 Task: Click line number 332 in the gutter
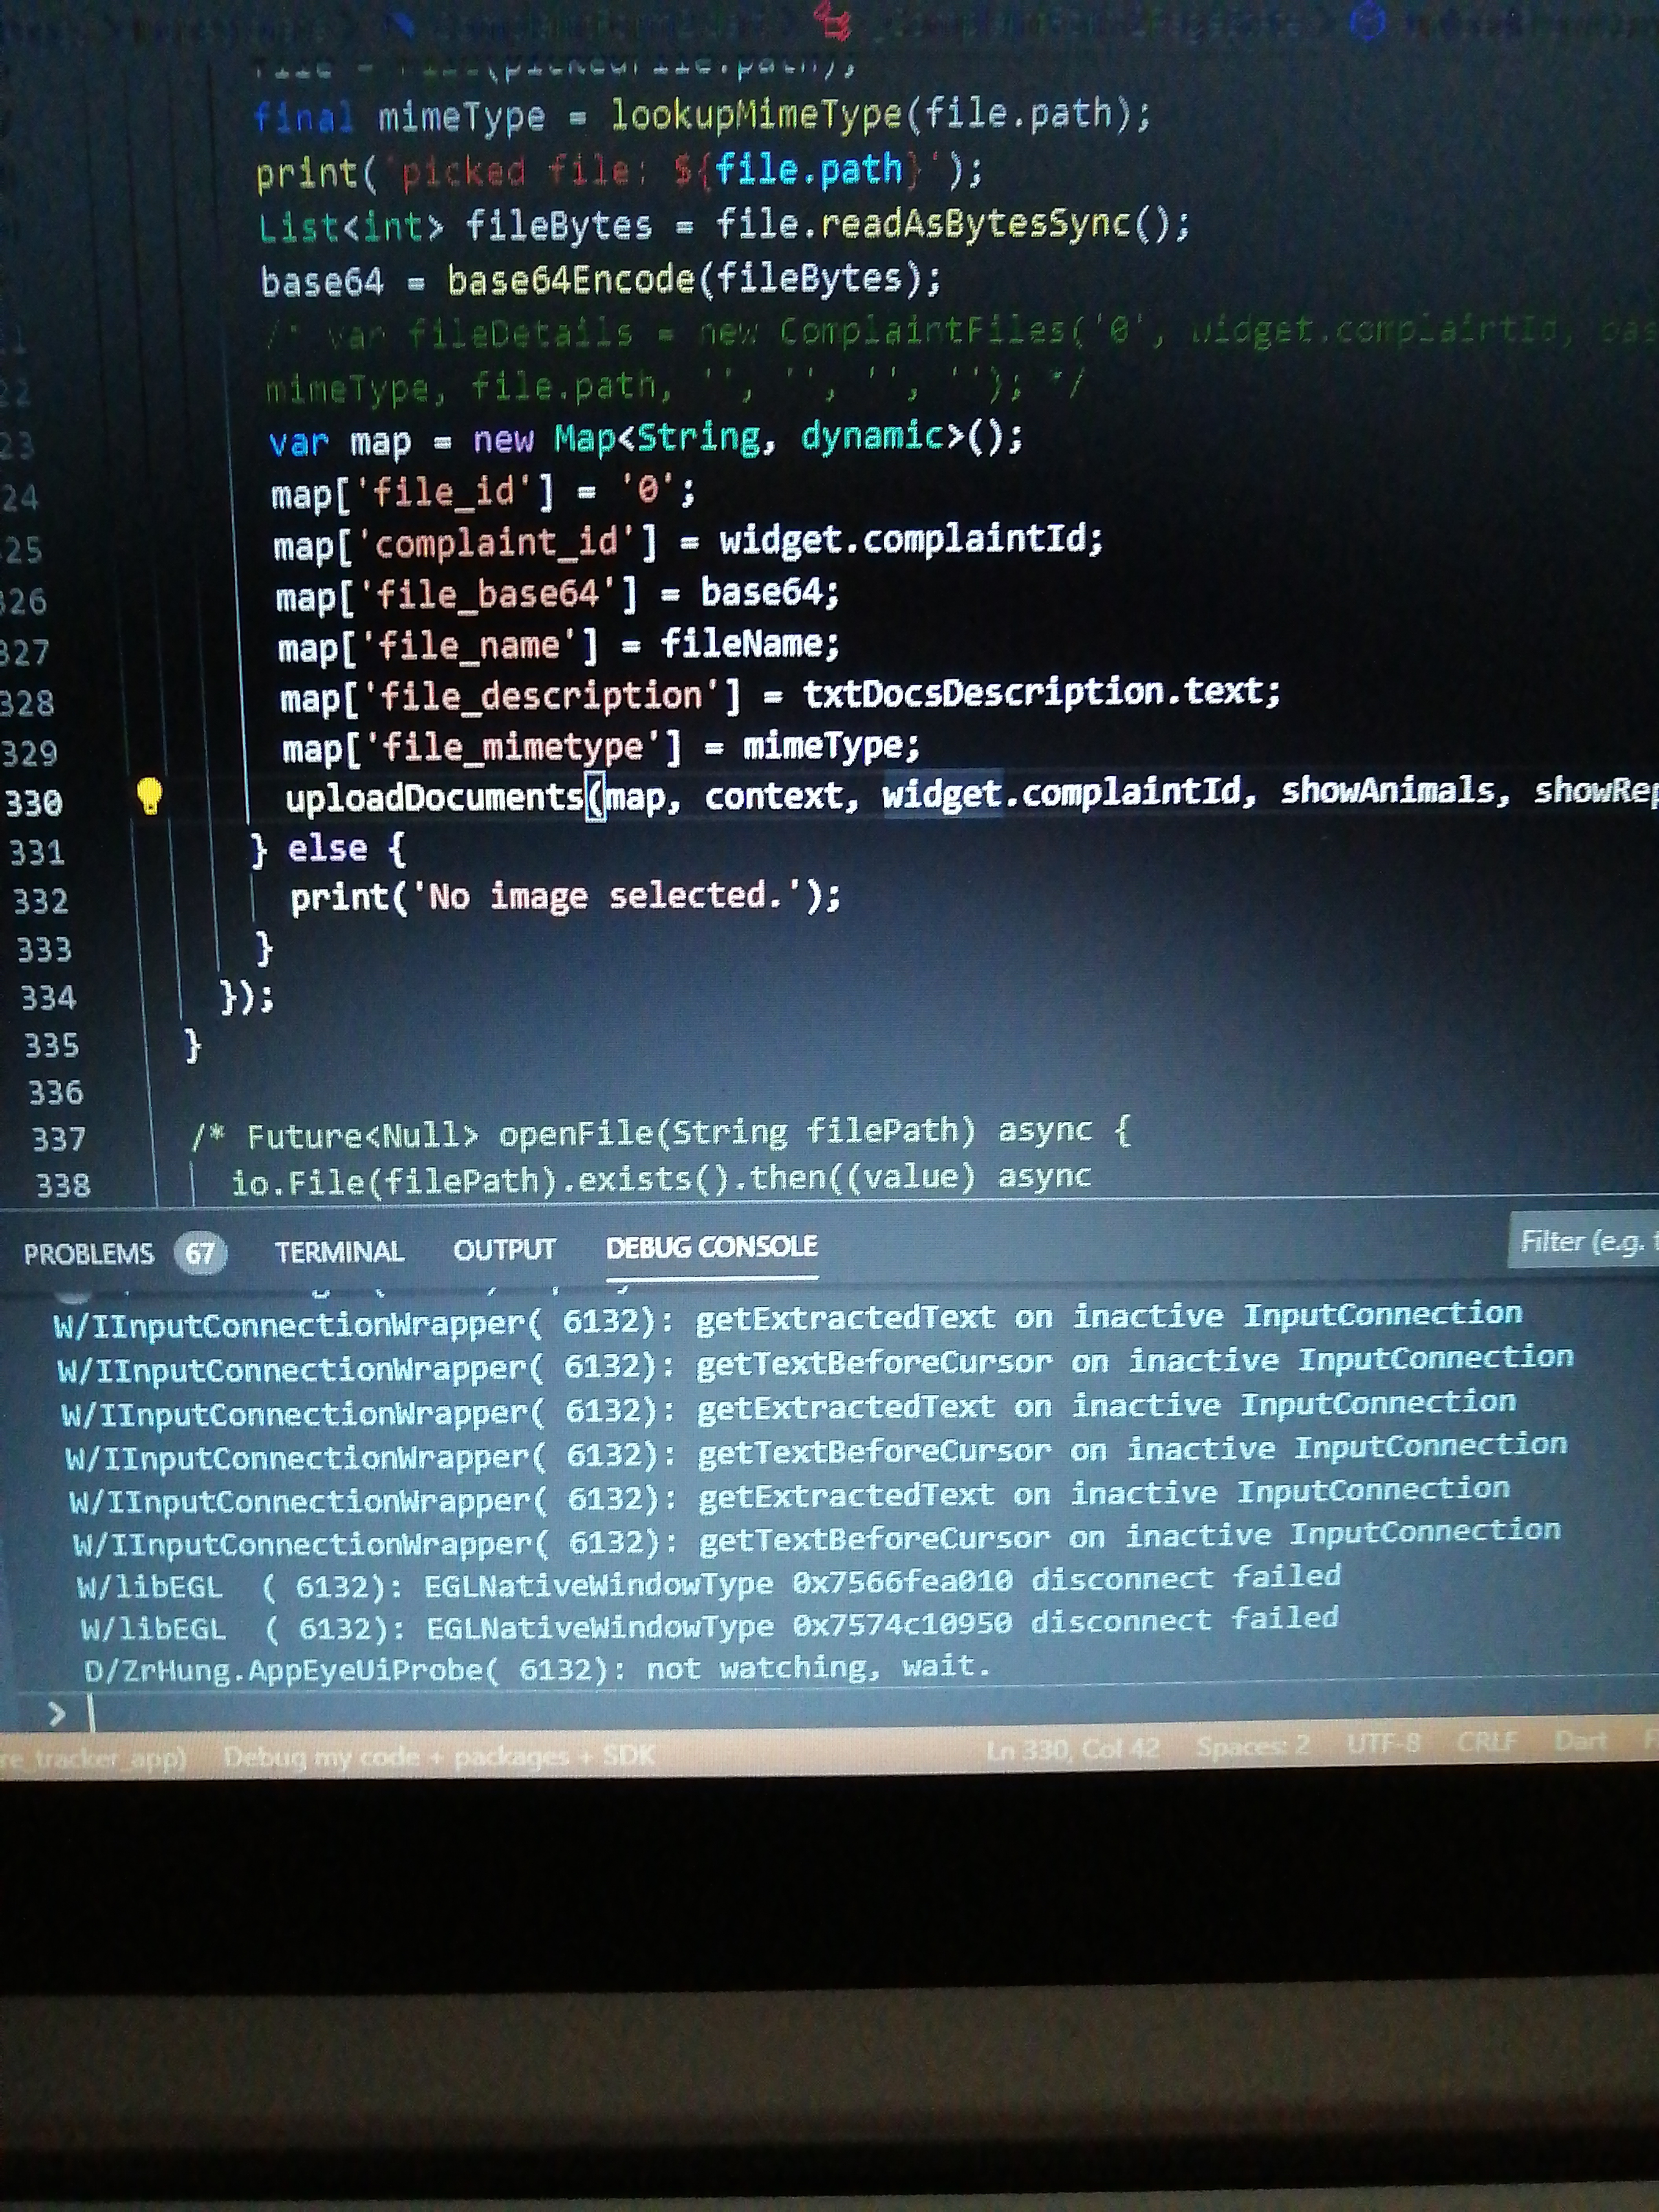[41, 902]
